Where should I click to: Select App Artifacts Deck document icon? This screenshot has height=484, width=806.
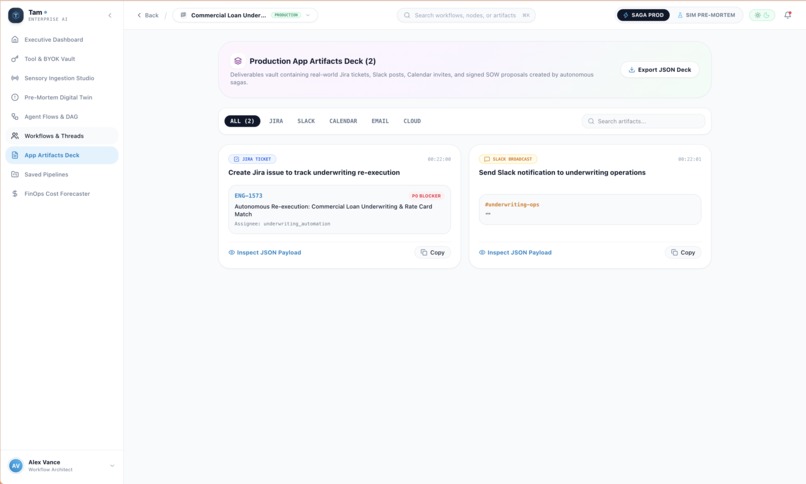tap(15, 155)
